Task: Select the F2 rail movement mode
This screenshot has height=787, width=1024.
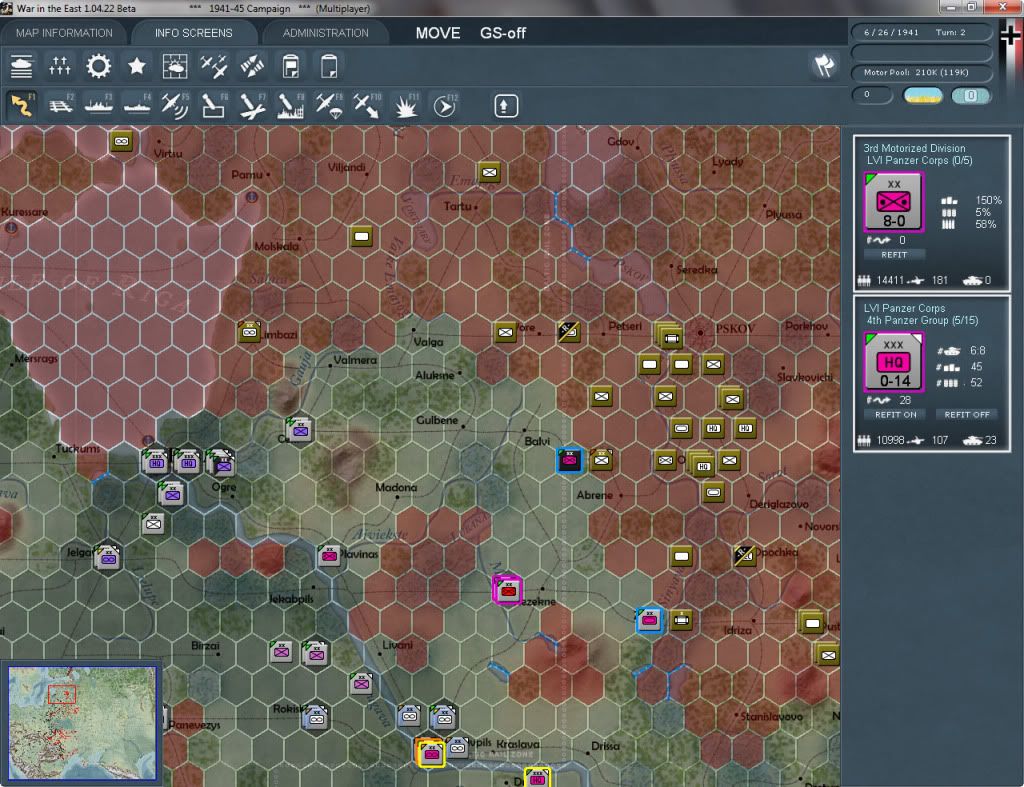Action: pos(61,106)
